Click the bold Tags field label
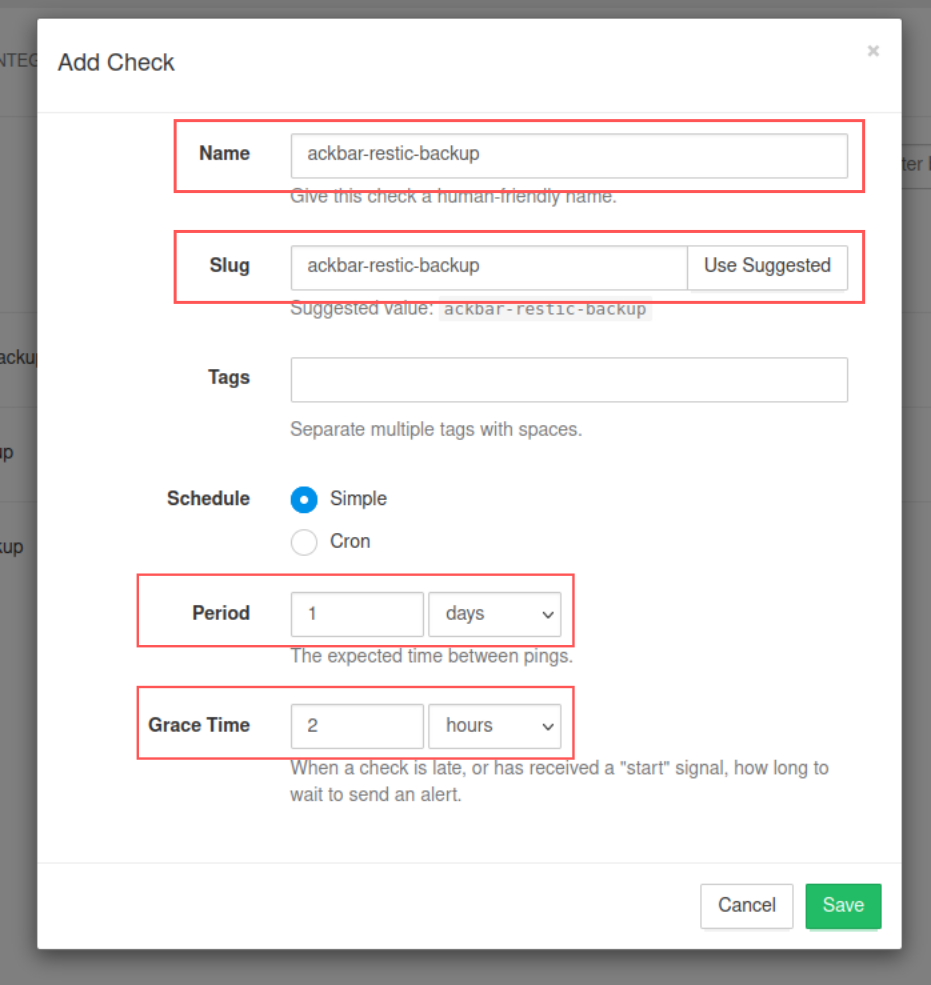 (x=228, y=377)
